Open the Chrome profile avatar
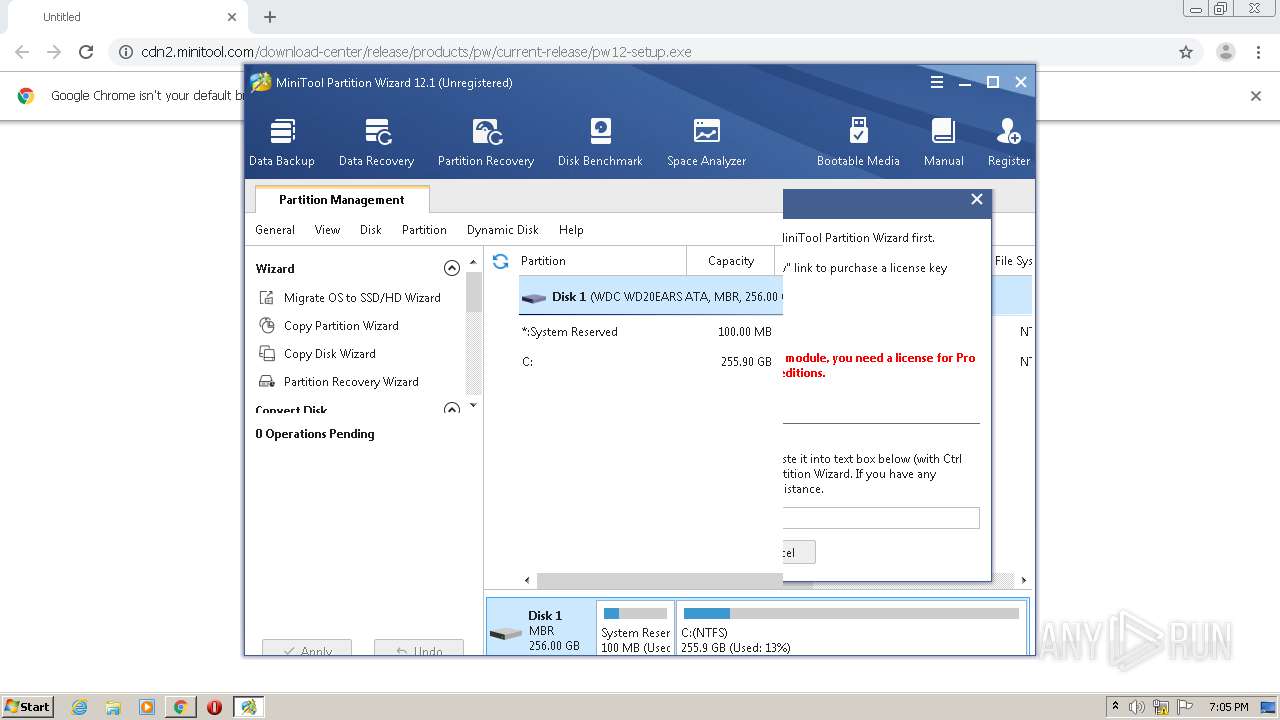 coord(1225,52)
